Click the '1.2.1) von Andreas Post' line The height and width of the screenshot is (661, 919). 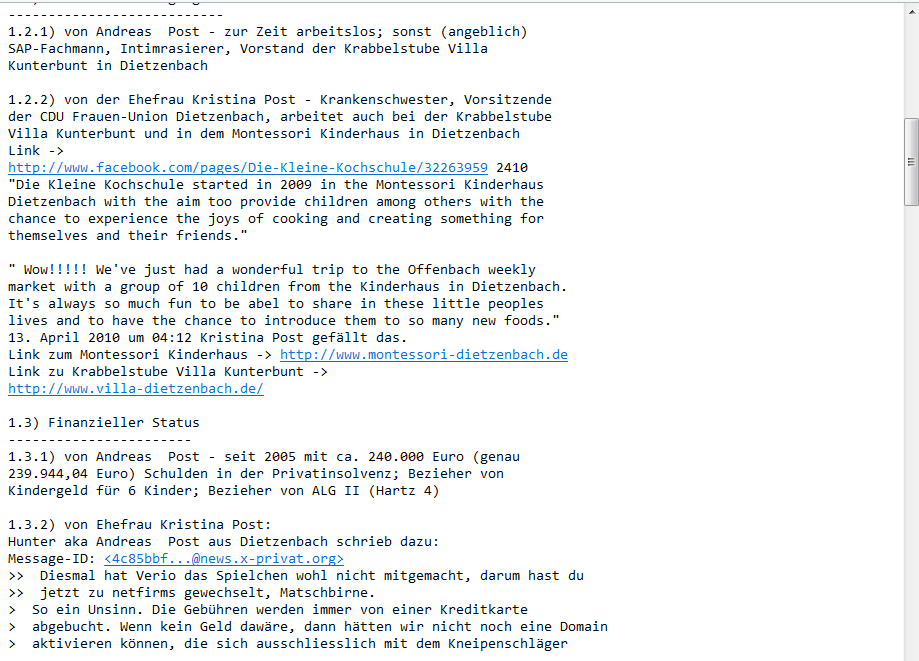coord(268,32)
